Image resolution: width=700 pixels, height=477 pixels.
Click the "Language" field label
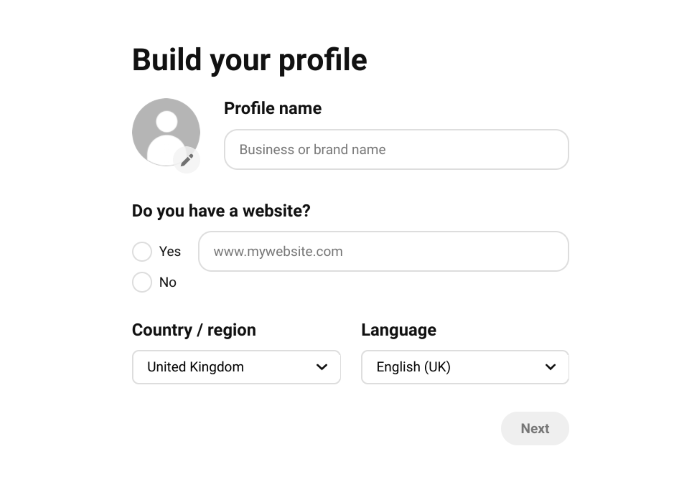399,330
